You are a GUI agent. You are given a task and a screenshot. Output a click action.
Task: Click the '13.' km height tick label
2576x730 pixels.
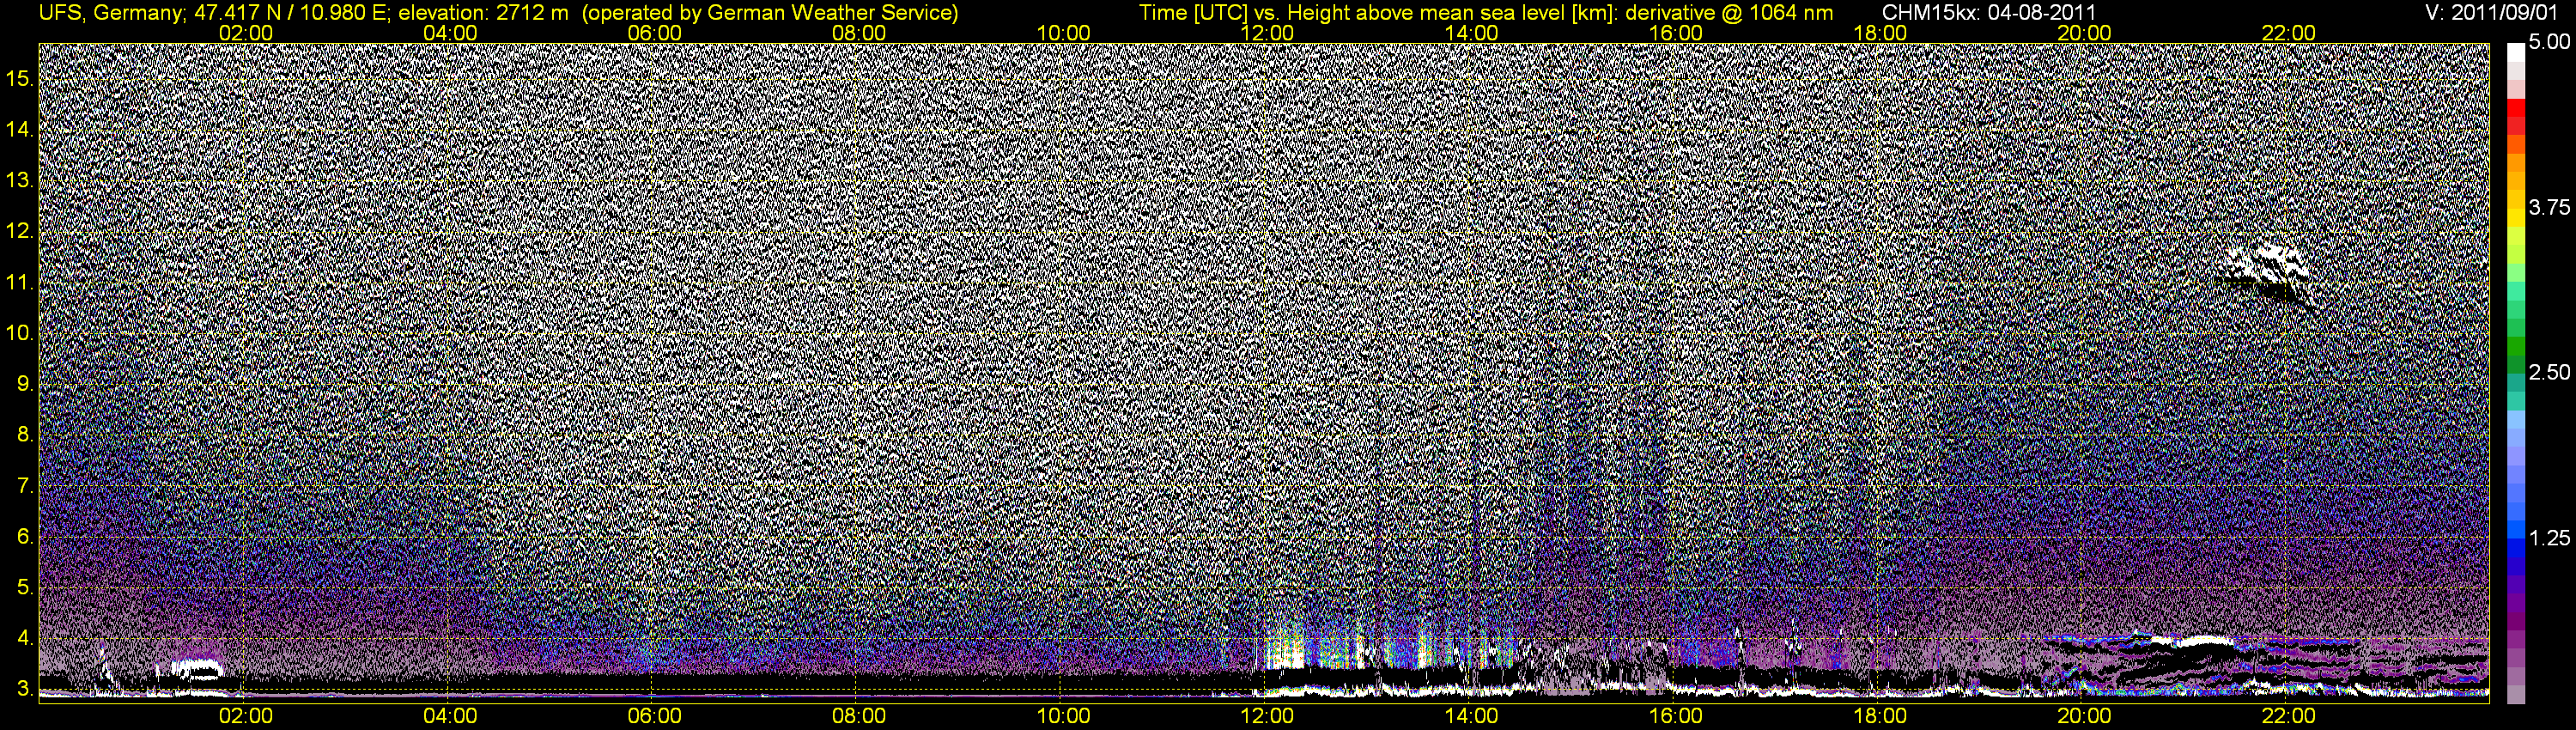coord(20,180)
